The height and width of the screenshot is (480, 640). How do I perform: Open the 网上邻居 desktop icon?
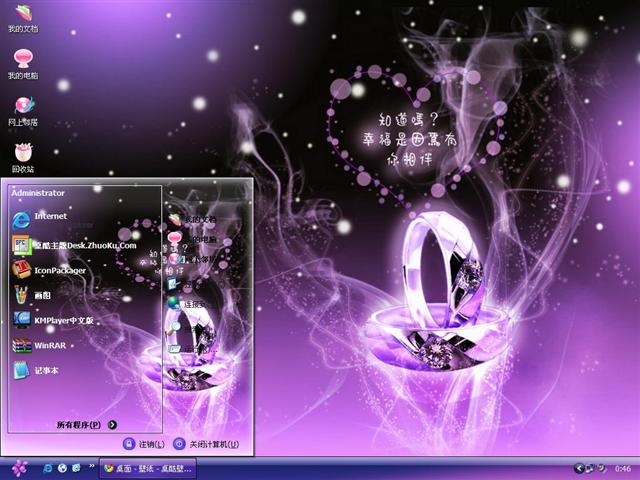click(x=22, y=108)
